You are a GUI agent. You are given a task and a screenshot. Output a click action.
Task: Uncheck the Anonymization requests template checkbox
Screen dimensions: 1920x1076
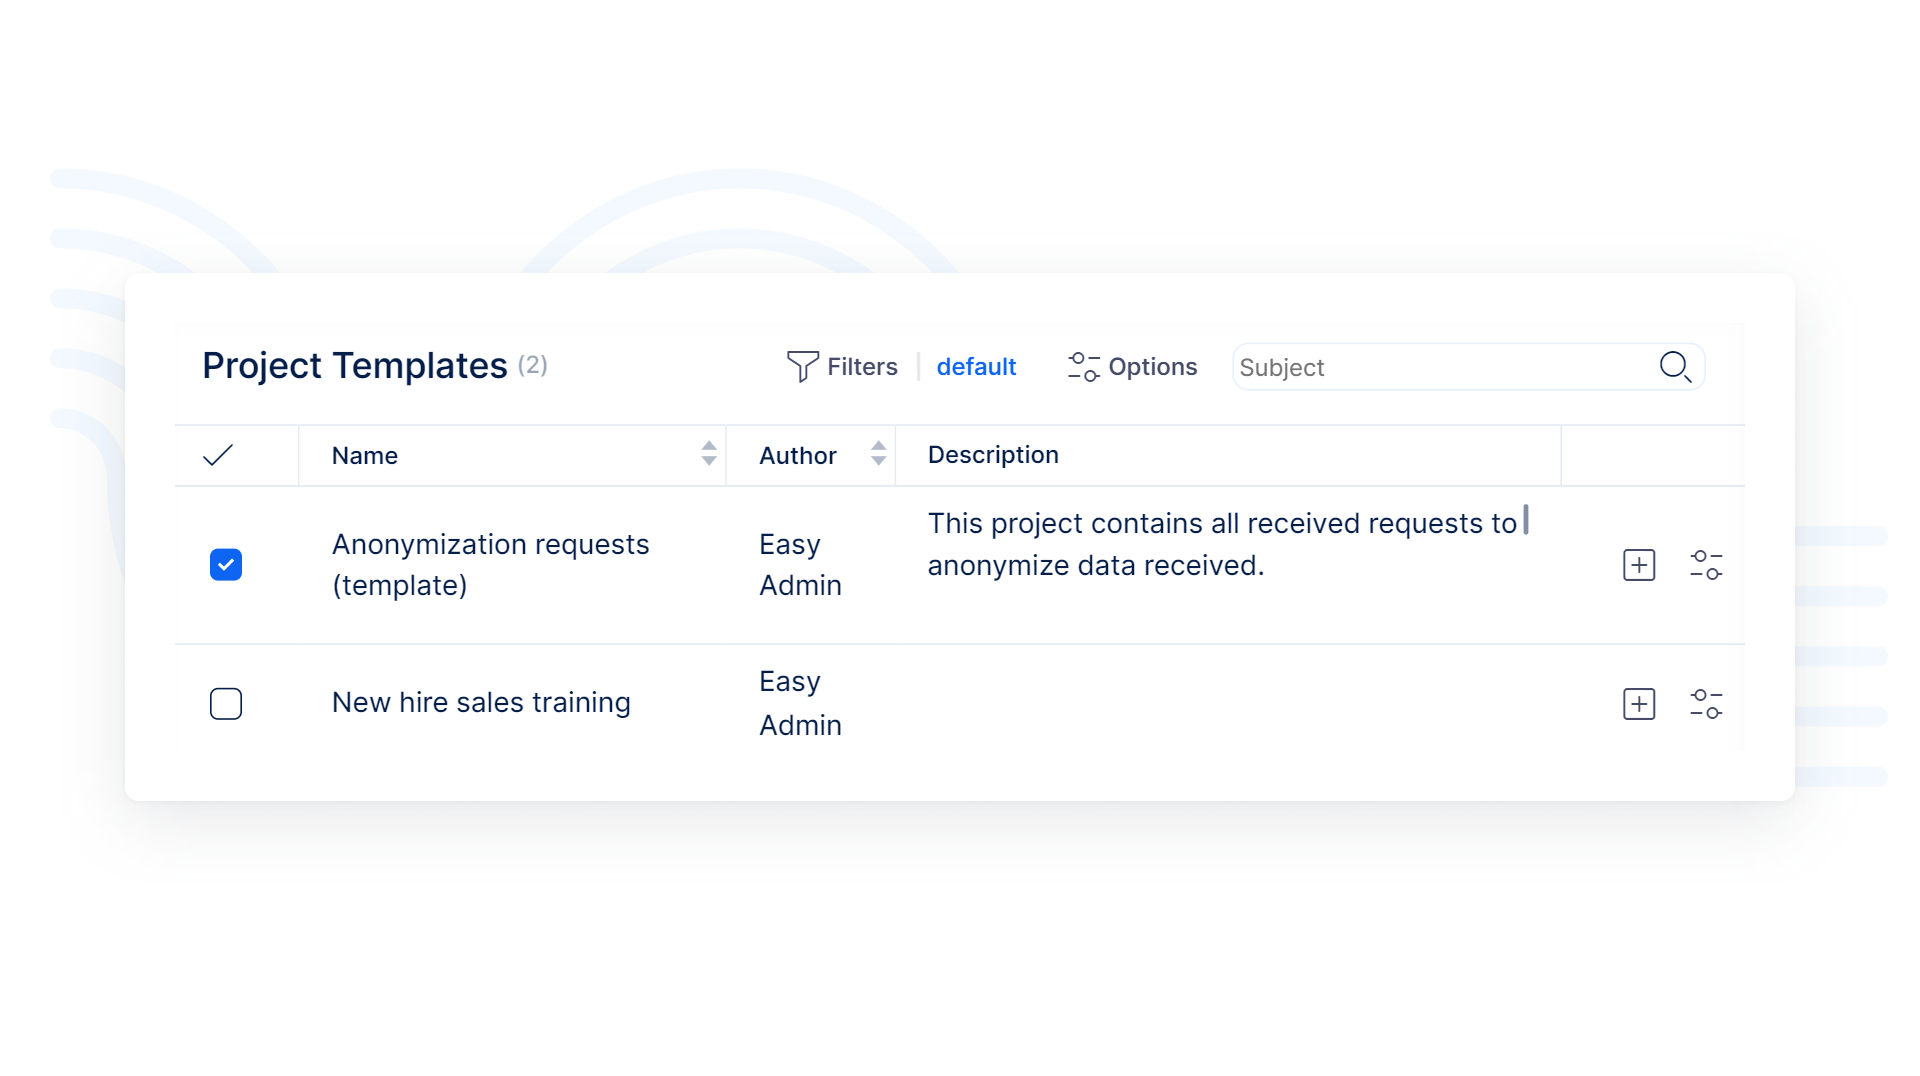(x=226, y=565)
